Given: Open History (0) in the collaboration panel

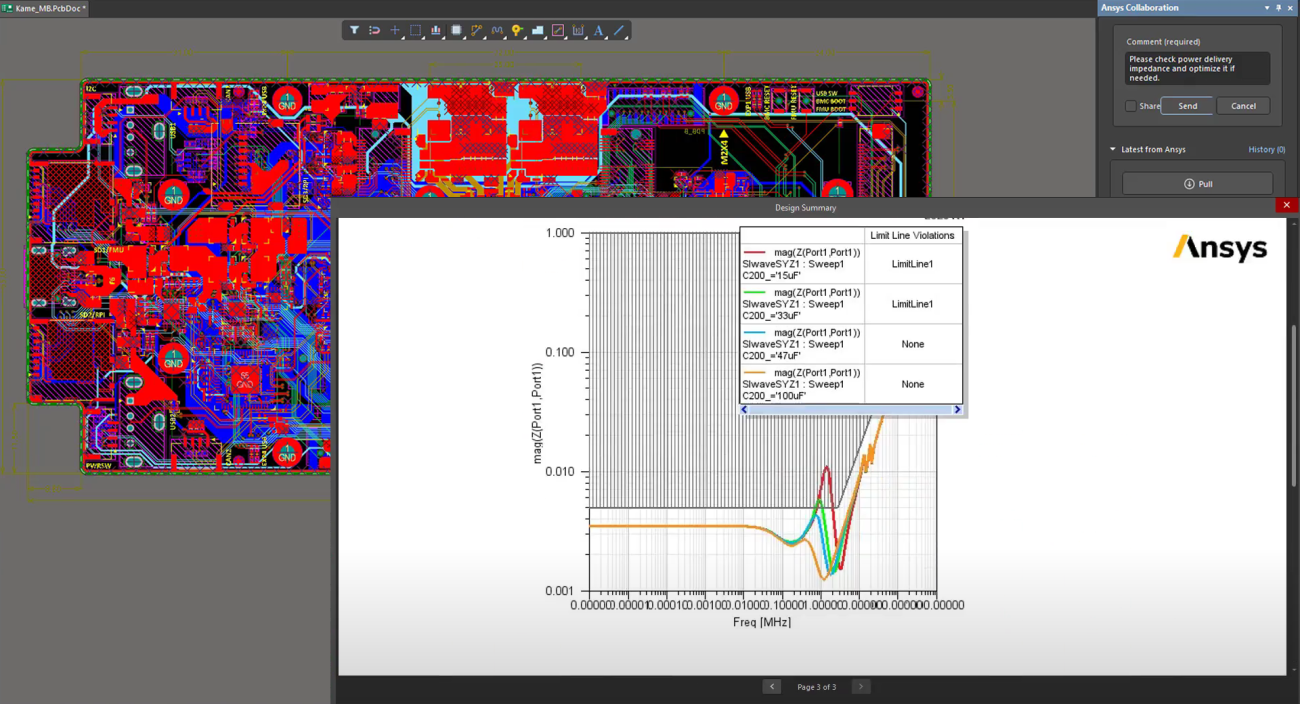Looking at the screenshot, I should pyautogui.click(x=1266, y=149).
